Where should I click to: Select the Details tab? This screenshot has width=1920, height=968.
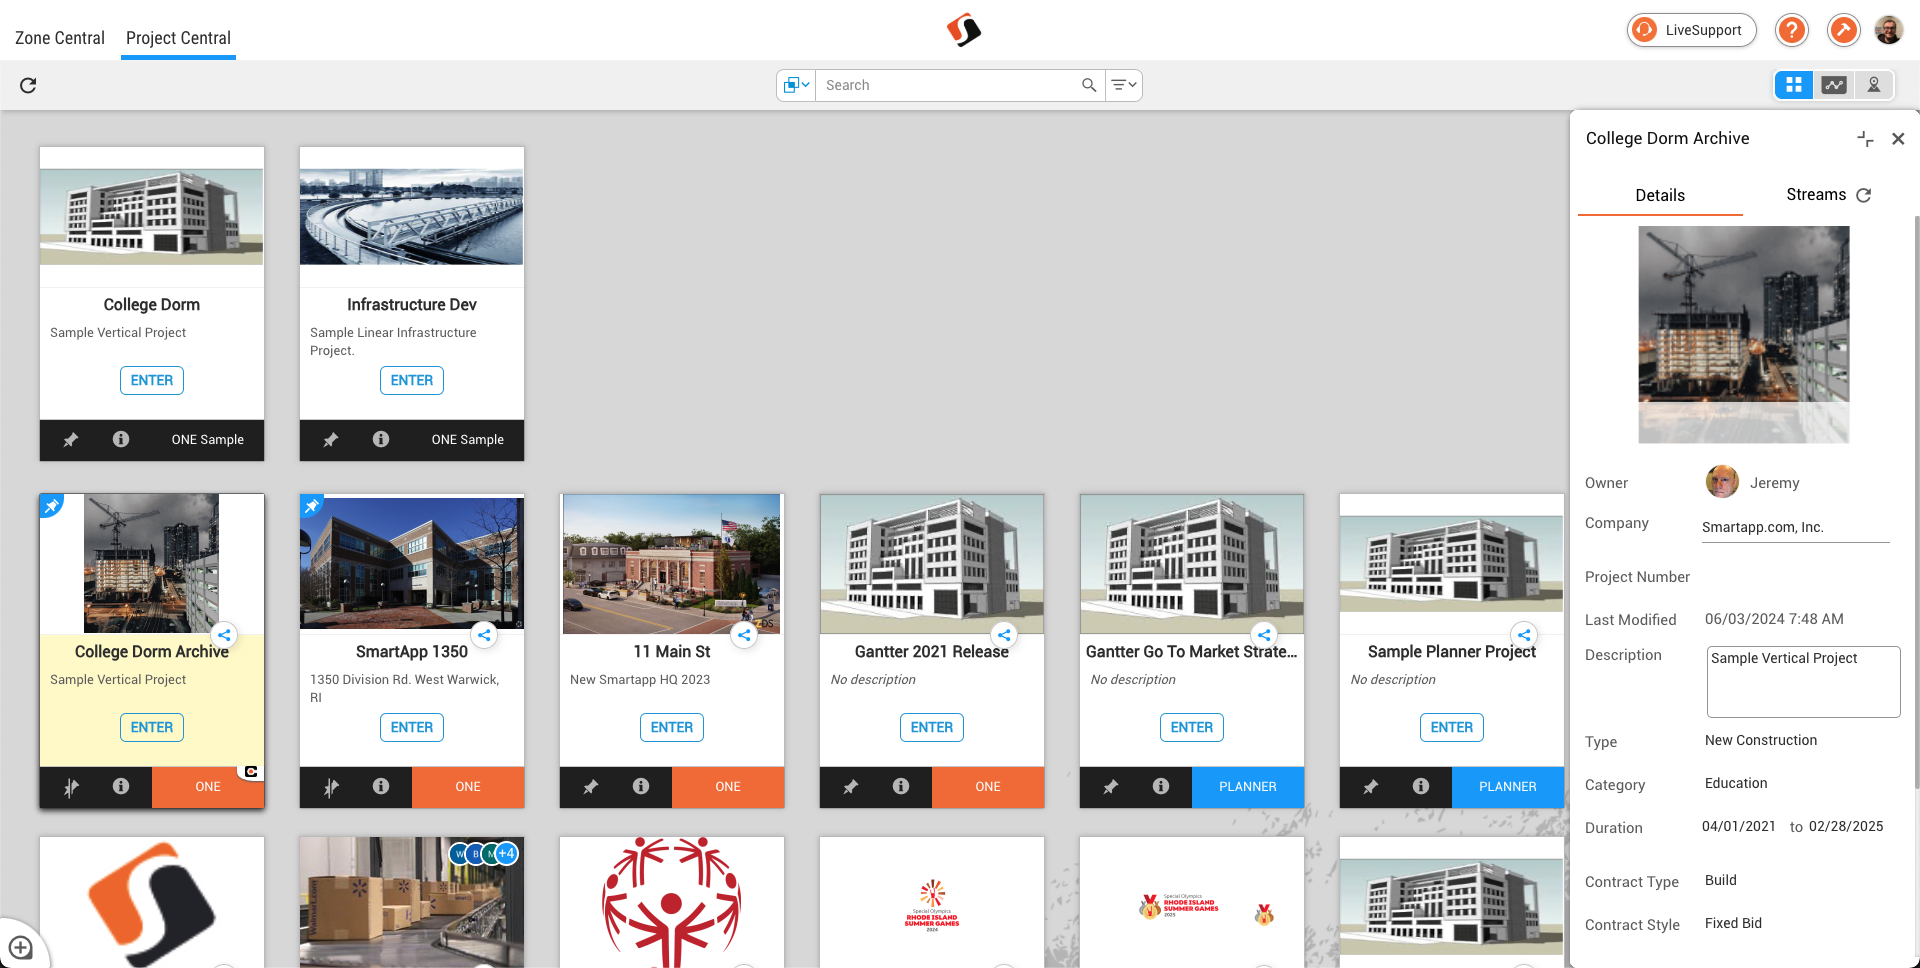[x=1660, y=195]
